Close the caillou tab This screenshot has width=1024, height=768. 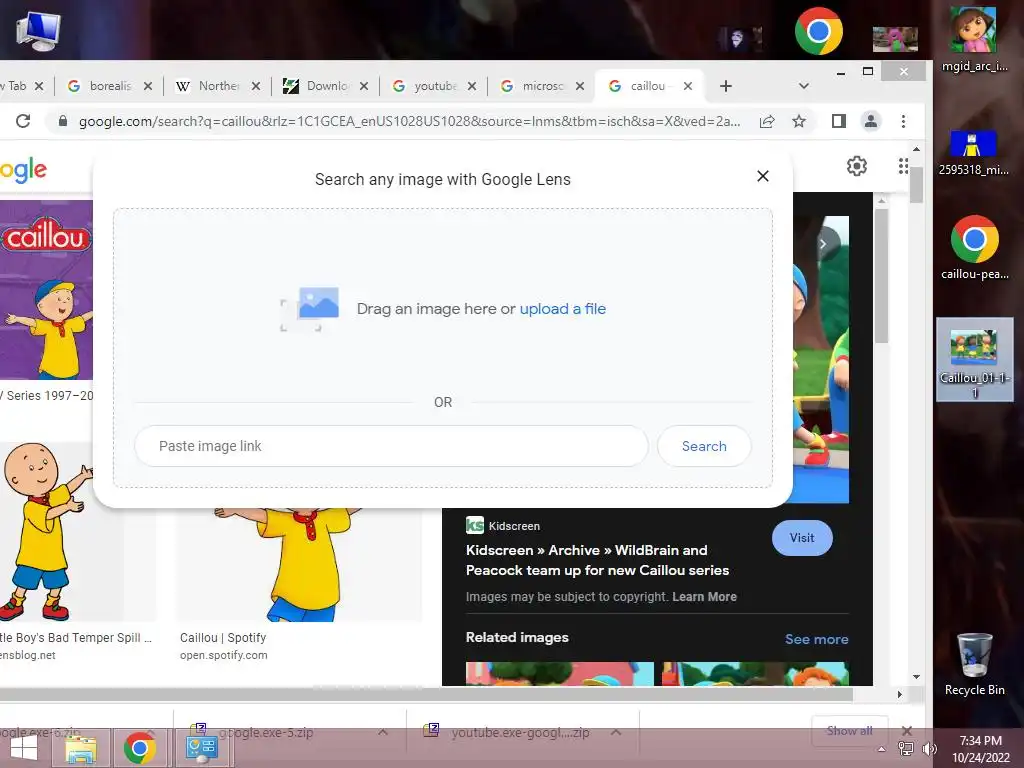(688, 86)
